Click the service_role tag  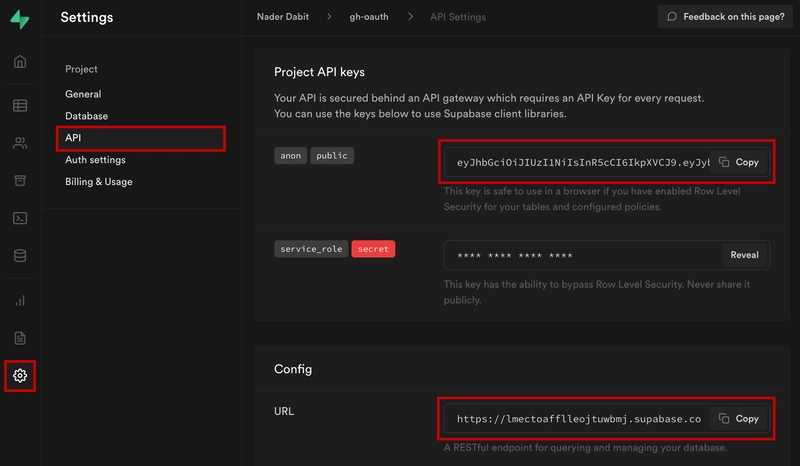pyautogui.click(x=311, y=249)
